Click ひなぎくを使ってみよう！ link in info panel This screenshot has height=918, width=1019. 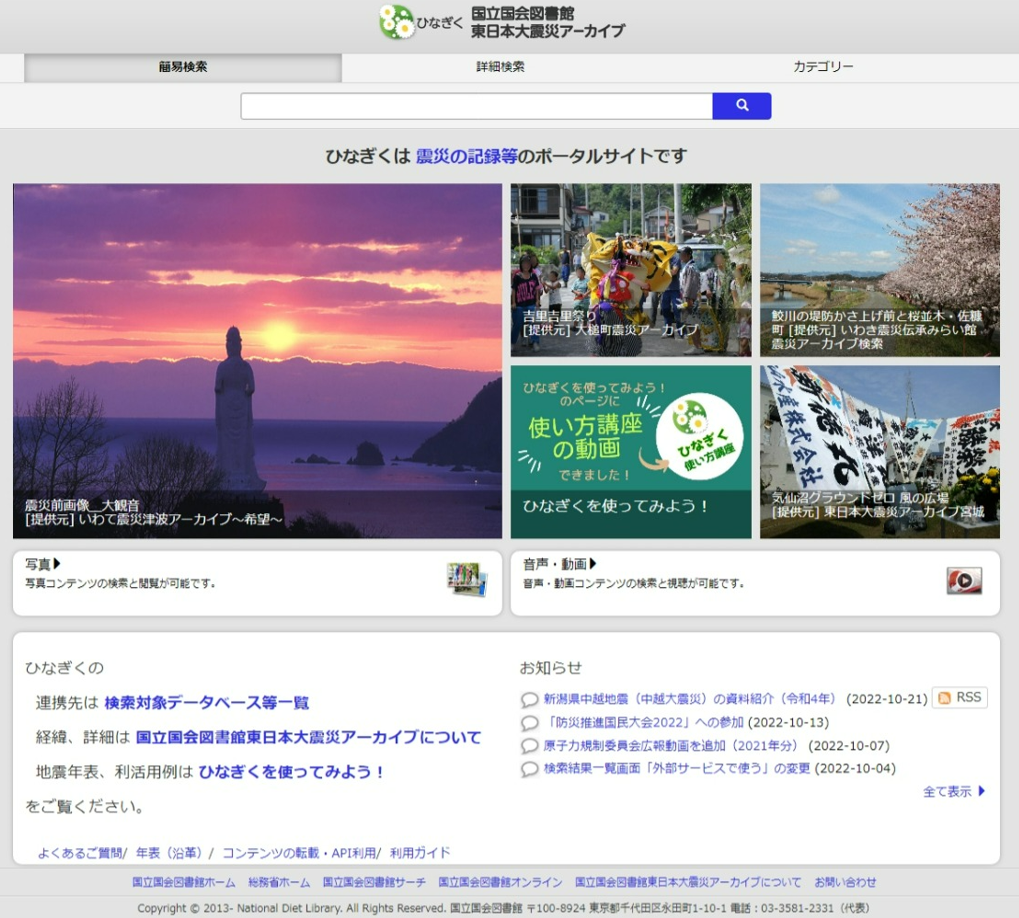pos(292,772)
